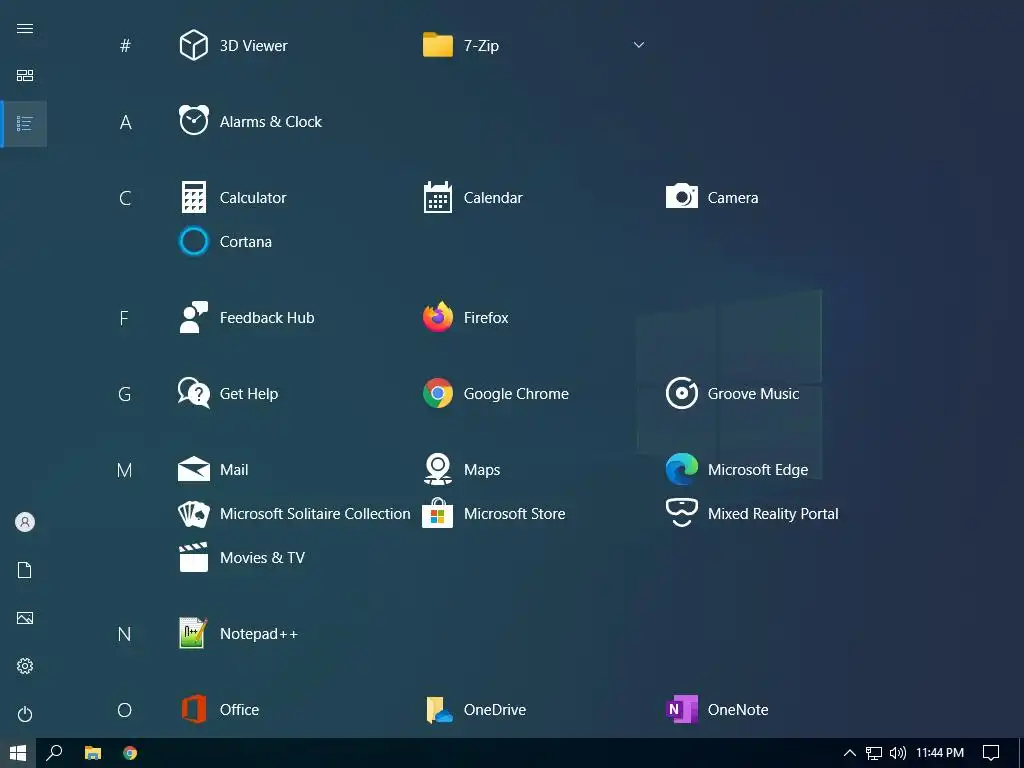Image resolution: width=1024 pixels, height=768 pixels.
Task: Expand the Start hamburger menu
Action: pyautogui.click(x=25, y=28)
